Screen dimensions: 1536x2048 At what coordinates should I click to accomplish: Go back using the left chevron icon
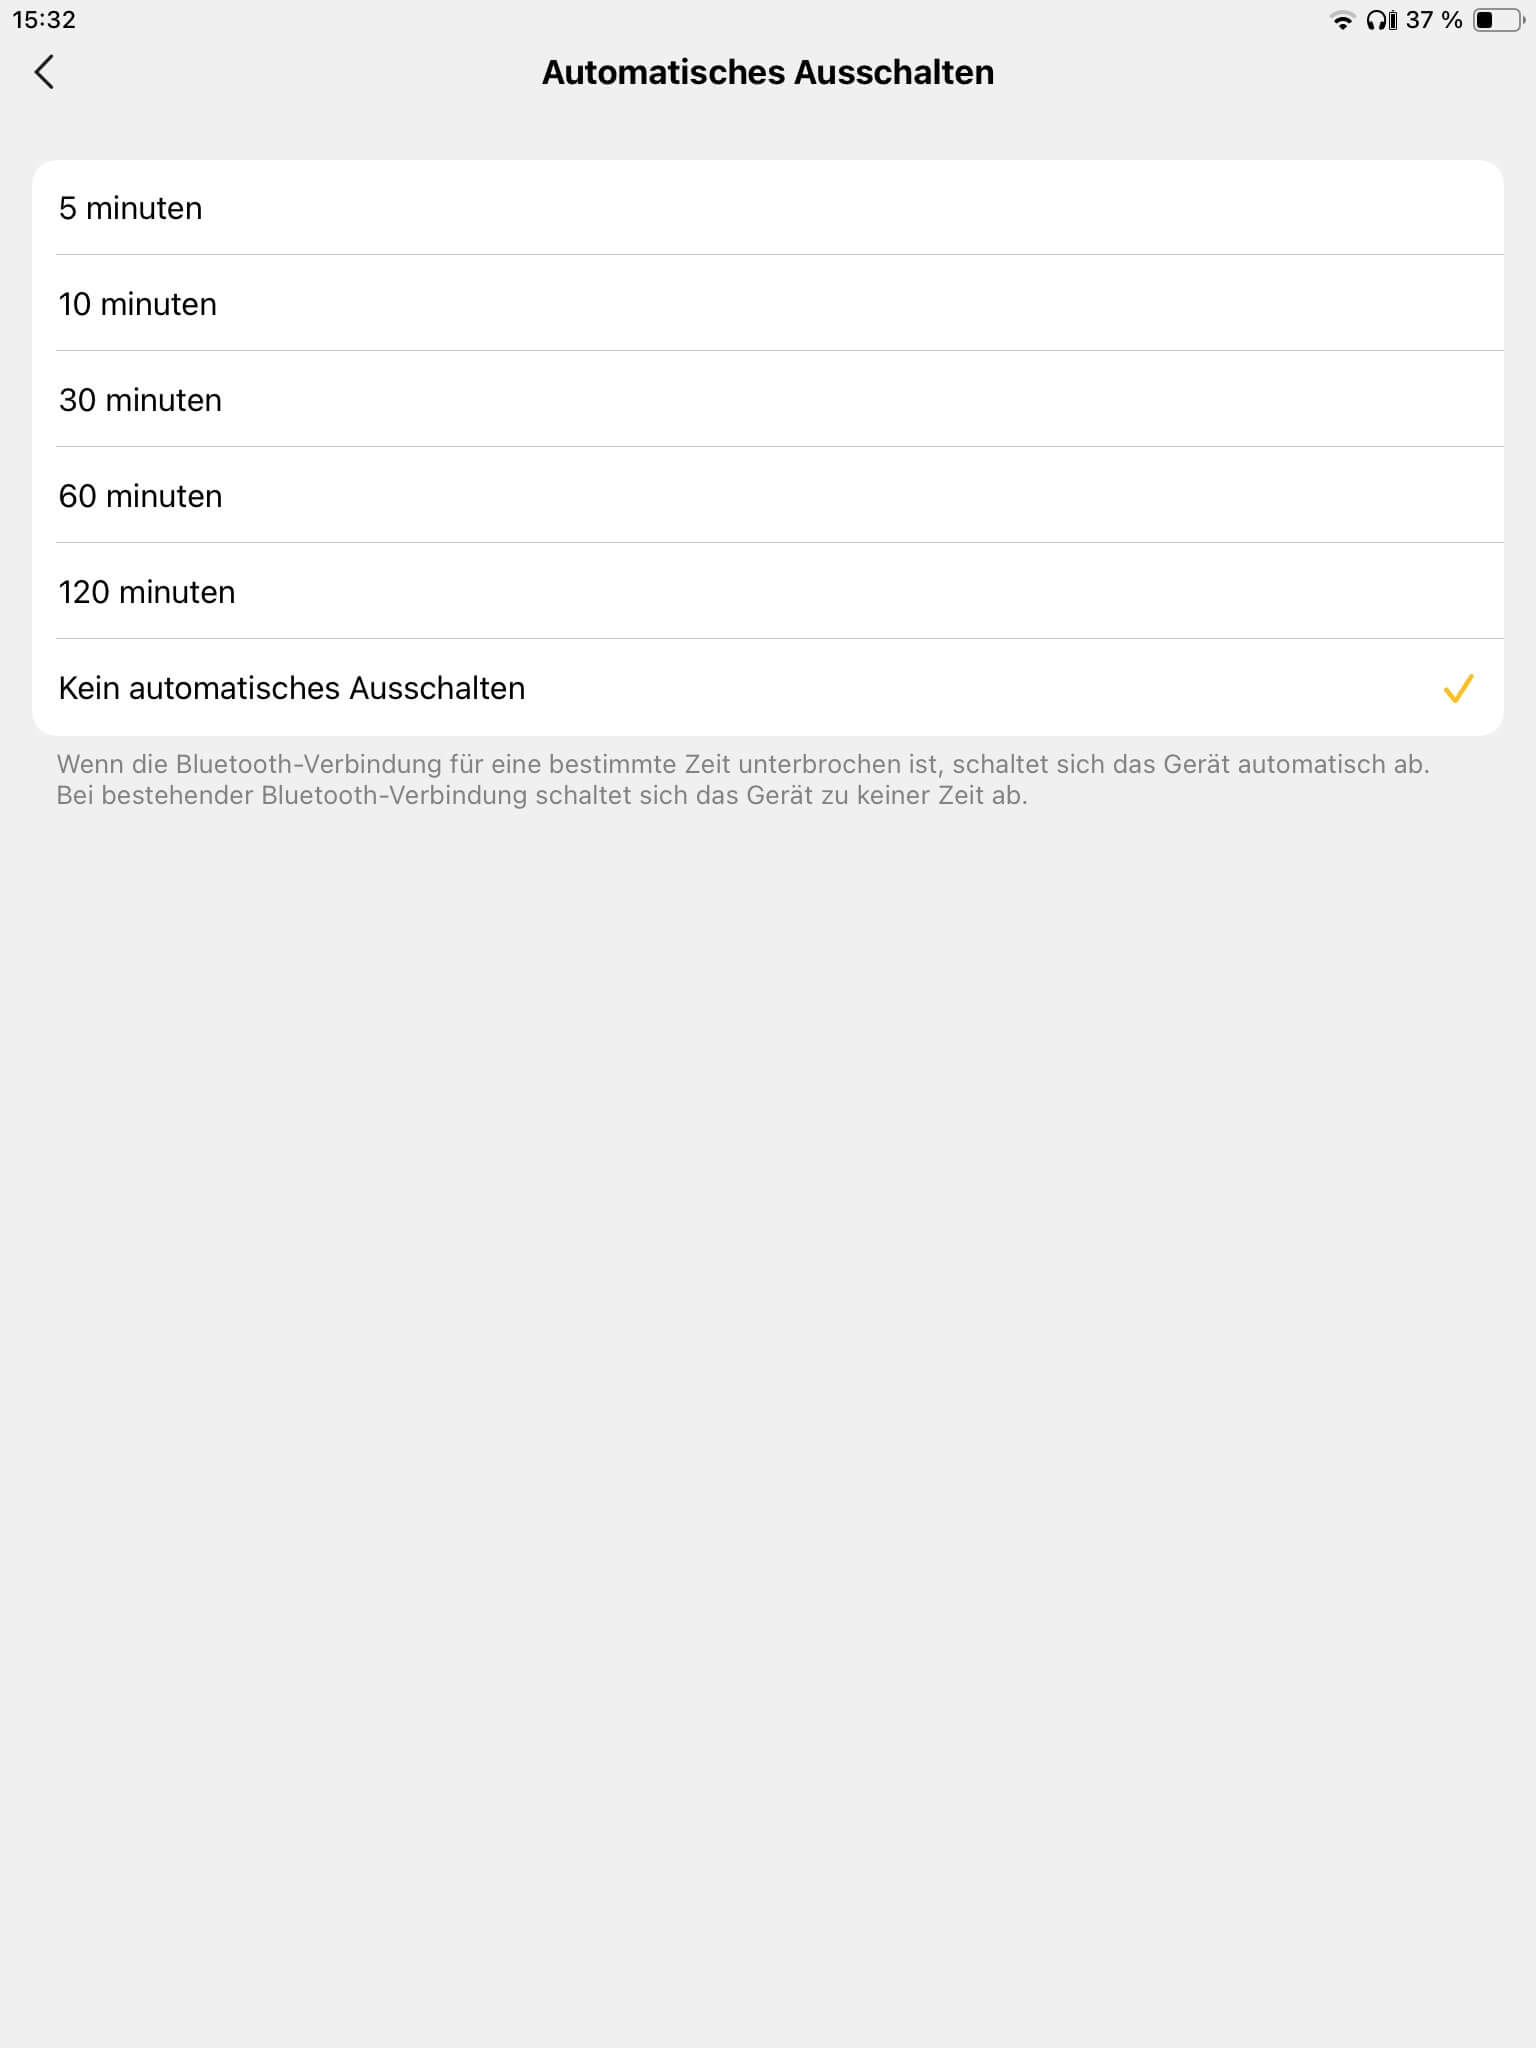[44, 72]
